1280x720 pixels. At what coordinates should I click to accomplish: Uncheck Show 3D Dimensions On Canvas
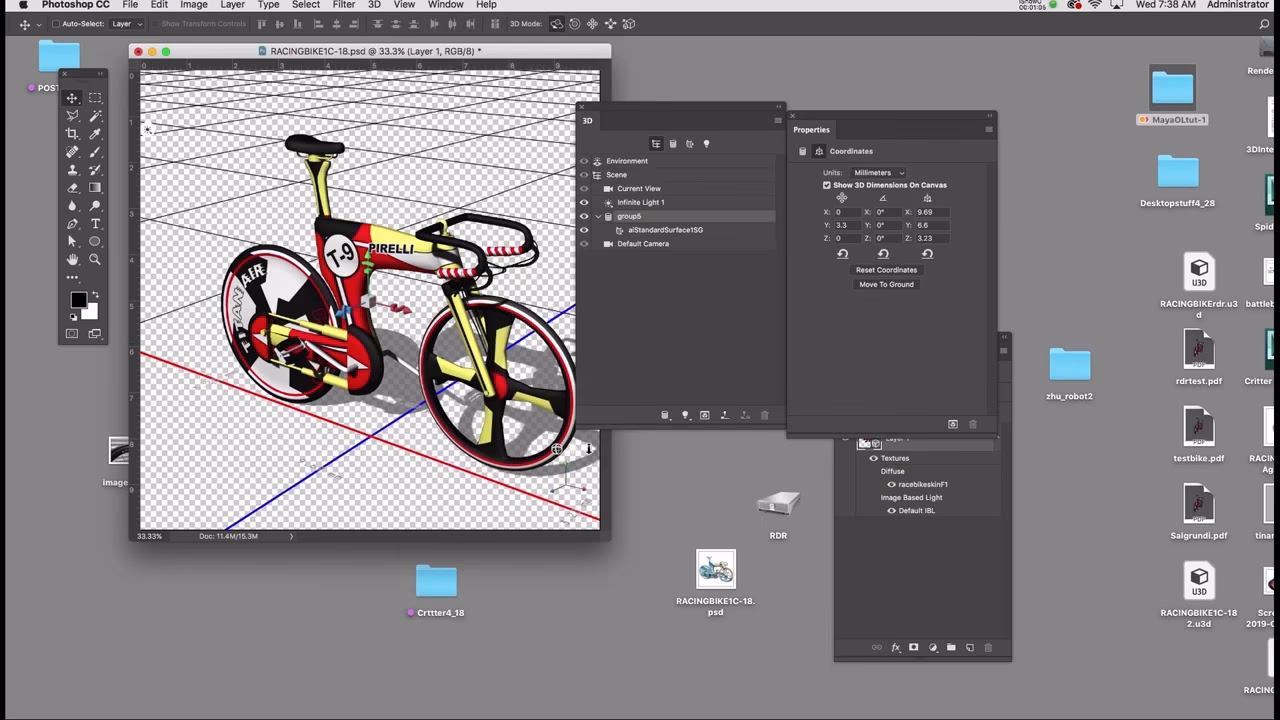click(827, 185)
